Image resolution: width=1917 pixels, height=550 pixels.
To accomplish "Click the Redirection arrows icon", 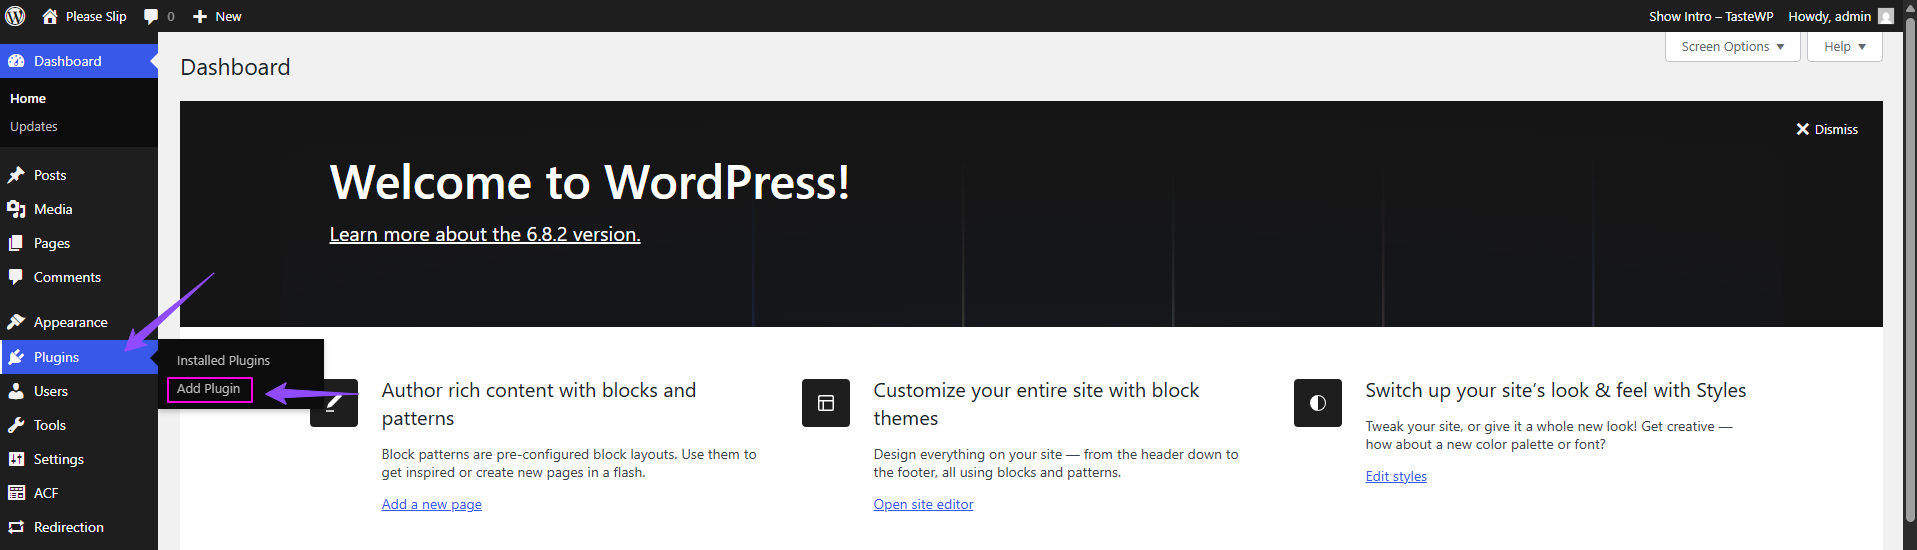I will [x=16, y=527].
